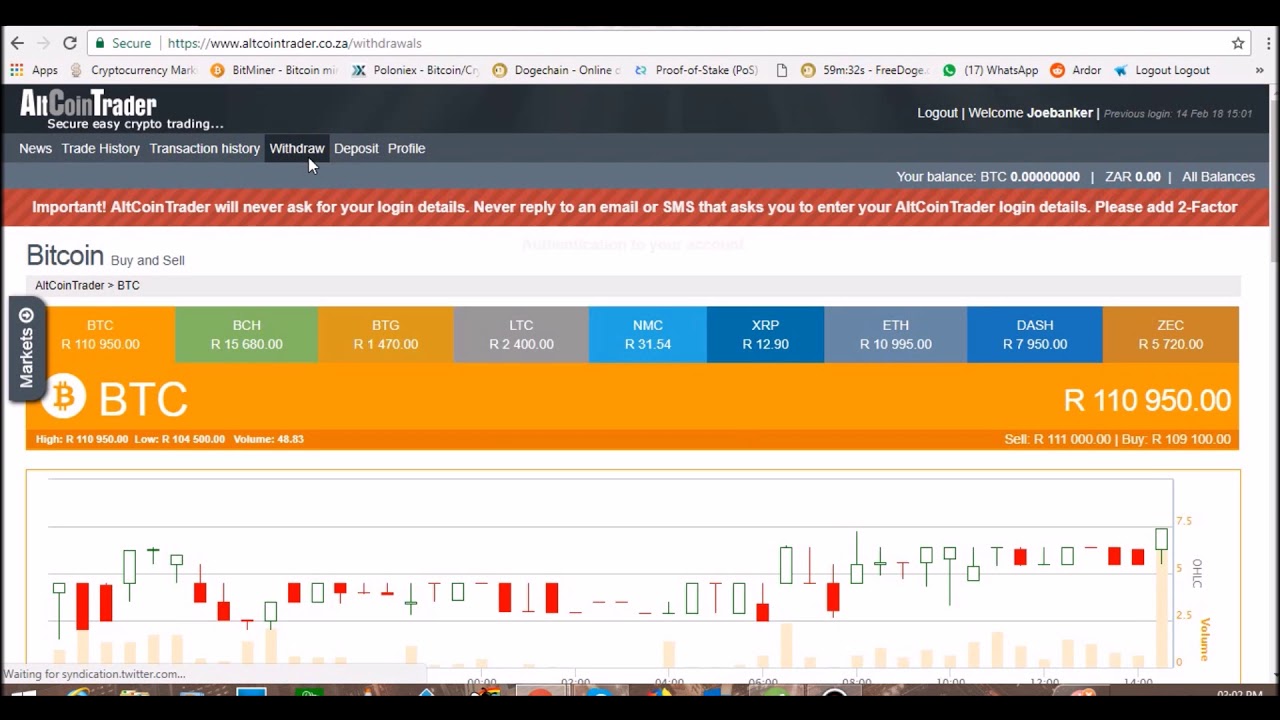This screenshot has width=1280, height=720.
Task: Select the LTC market tile
Action: [x=521, y=334]
